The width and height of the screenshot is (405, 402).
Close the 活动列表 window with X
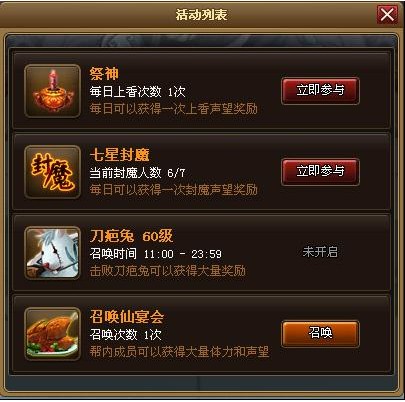(x=387, y=15)
